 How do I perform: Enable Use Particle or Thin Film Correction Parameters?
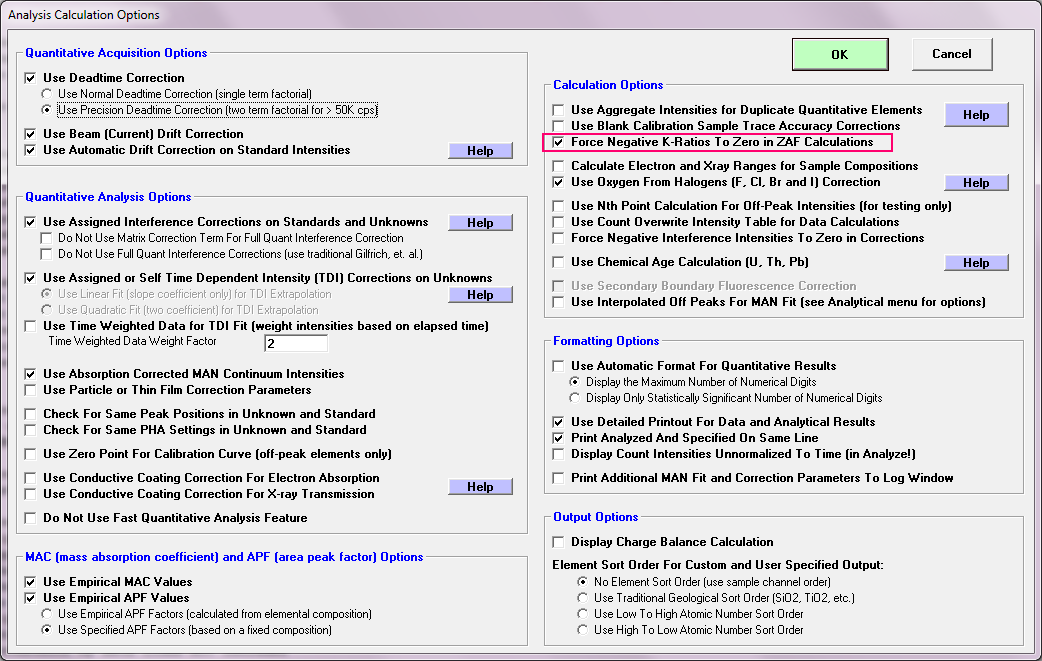(31, 390)
